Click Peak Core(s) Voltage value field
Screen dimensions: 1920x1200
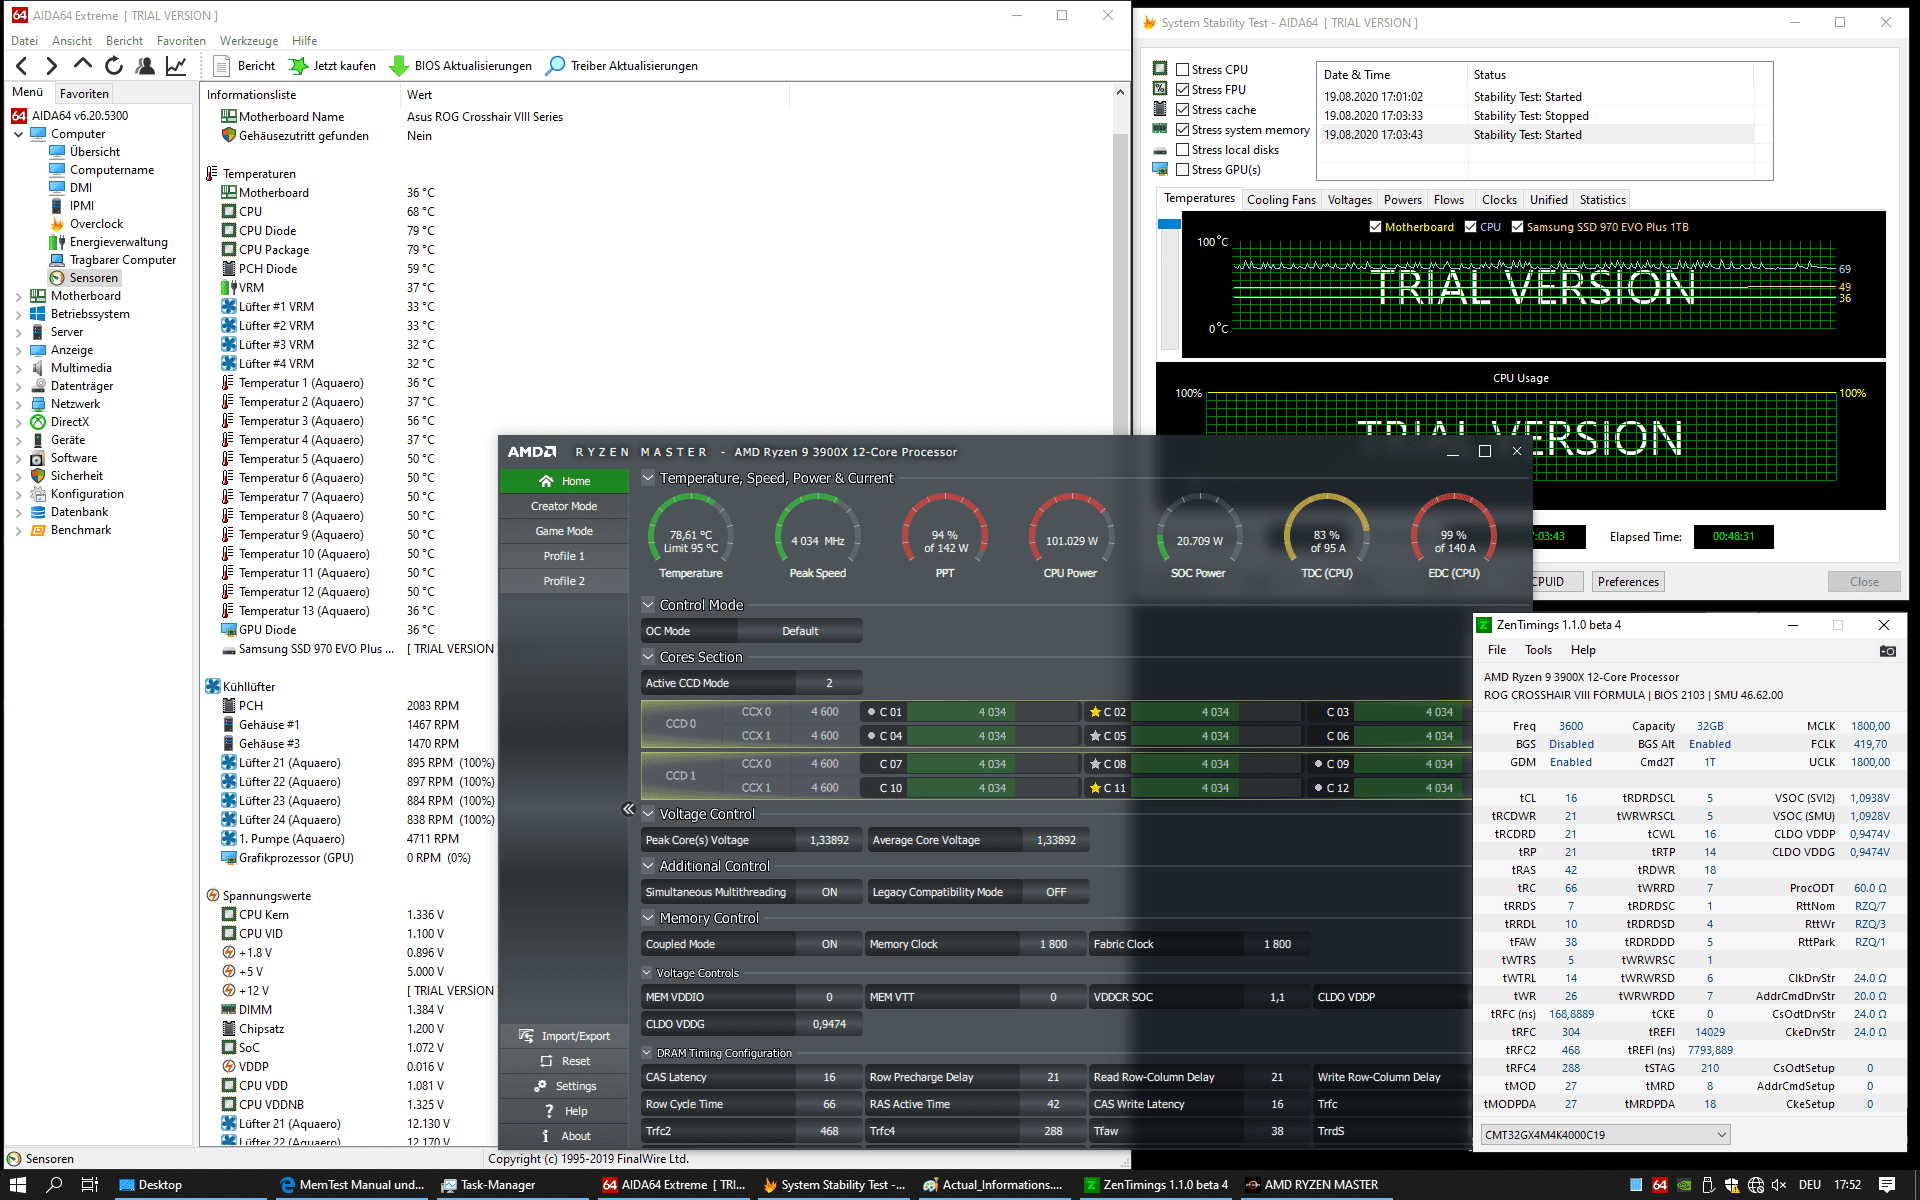click(829, 840)
